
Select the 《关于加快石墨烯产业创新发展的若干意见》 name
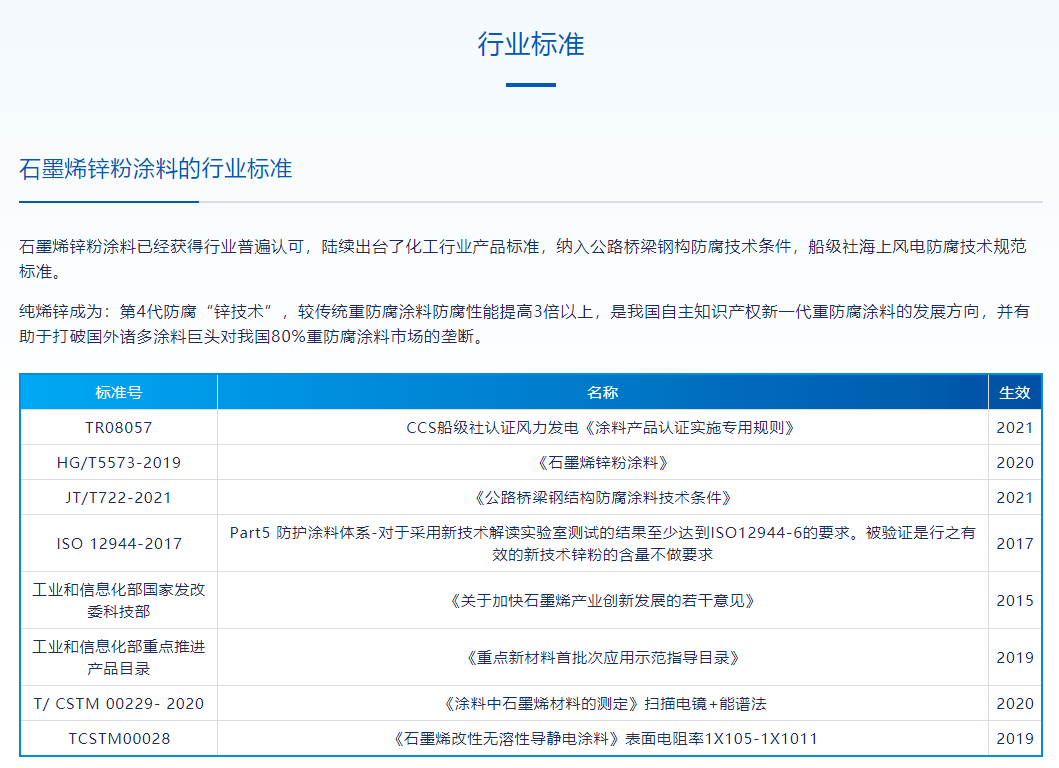point(602,601)
